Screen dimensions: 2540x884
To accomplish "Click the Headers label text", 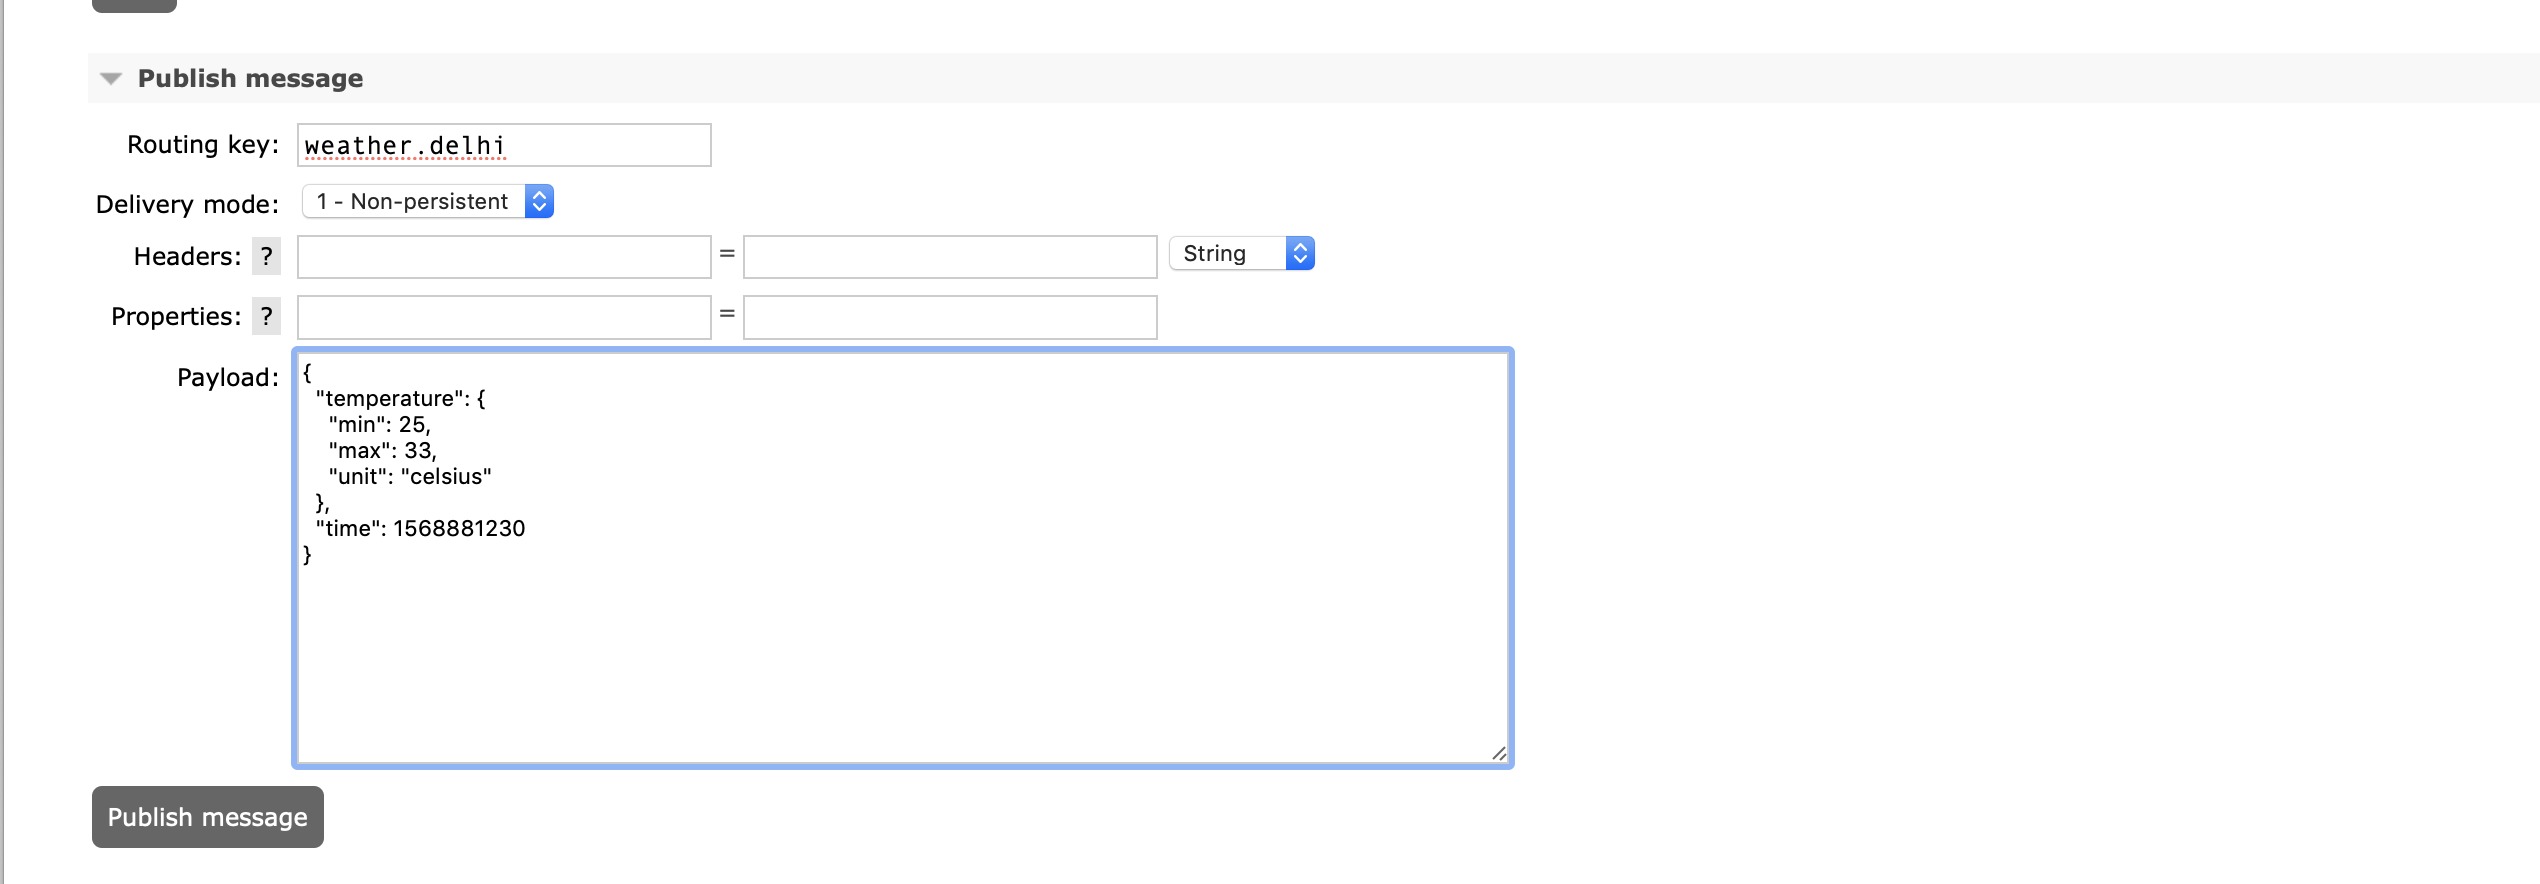I will click(x=187, y=257).
